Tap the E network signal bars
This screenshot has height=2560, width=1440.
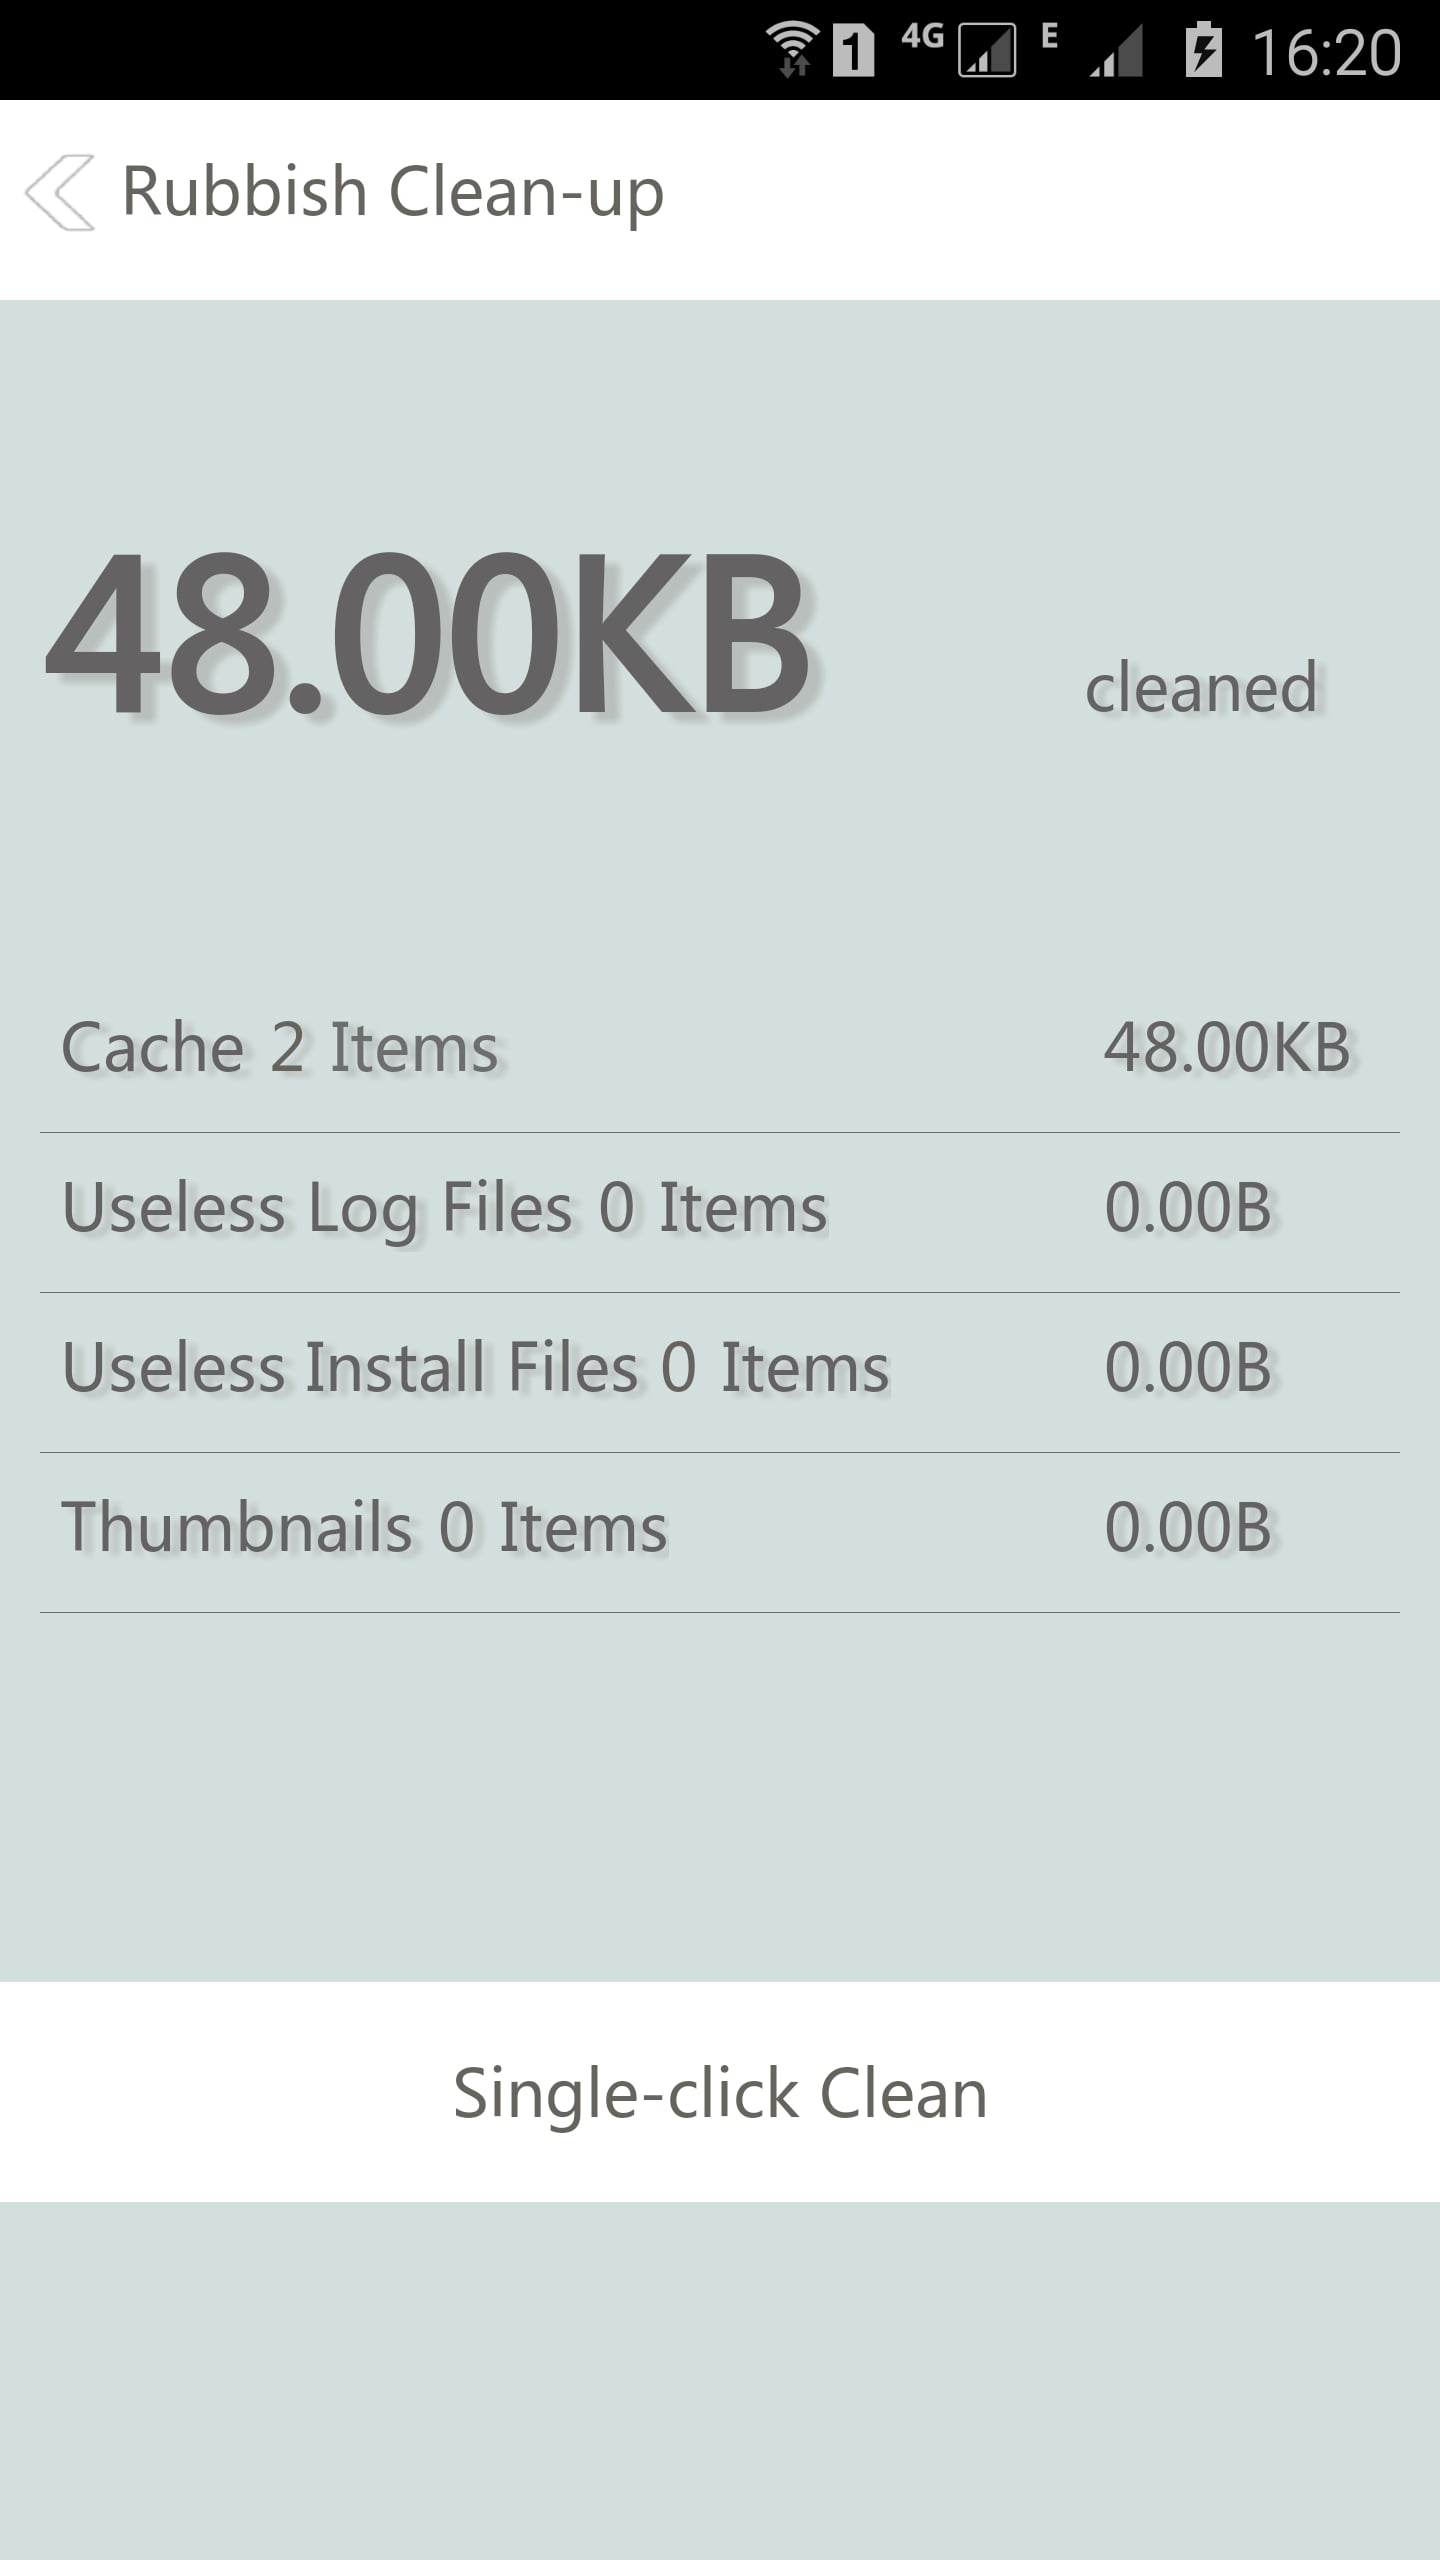[x=1115, y=52]
